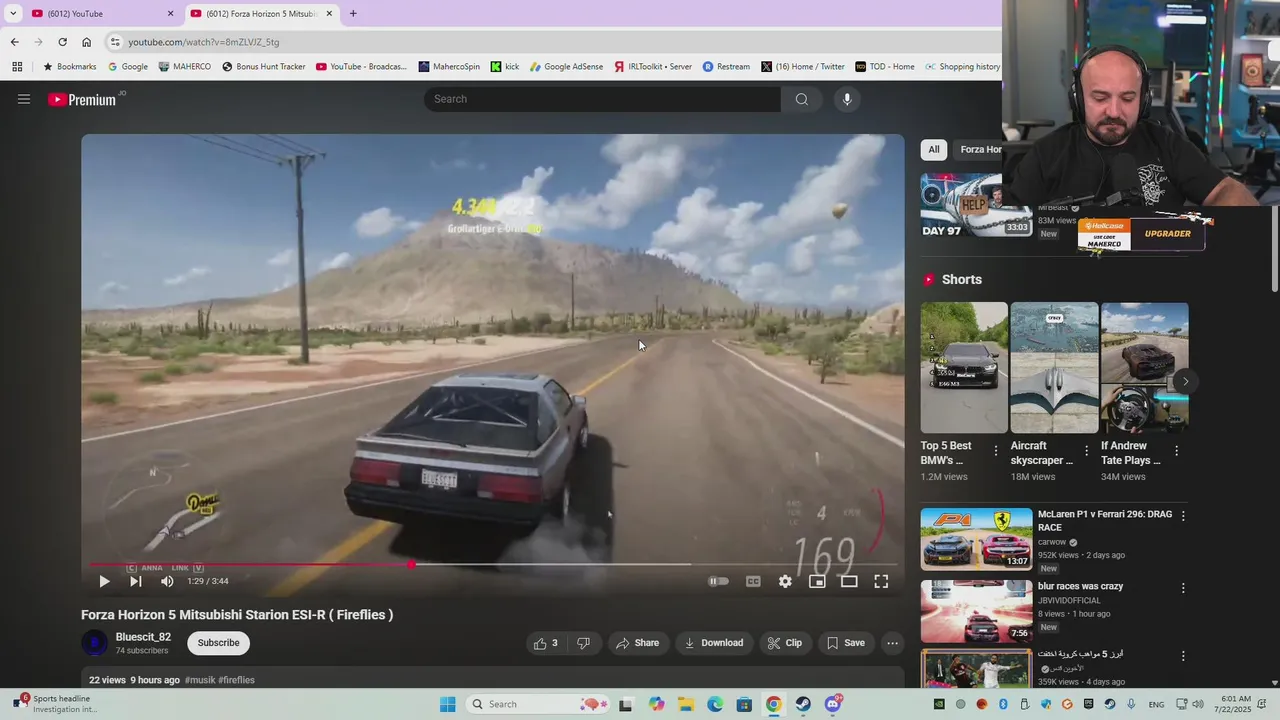Open Bluescit_82 channel avatar
The image size is (1280, 720).
[94, 643]
